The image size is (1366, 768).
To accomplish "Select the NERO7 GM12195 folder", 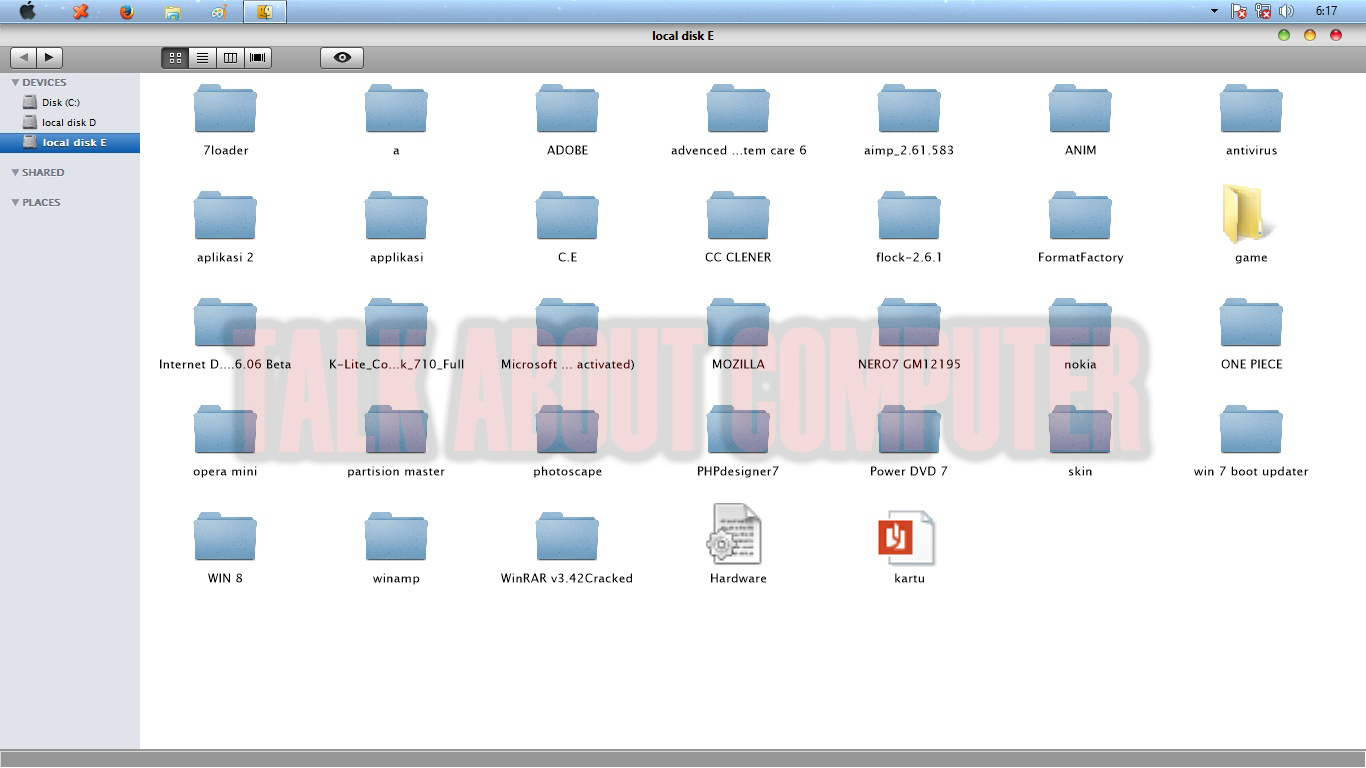I will pyautogui.click(x=909, y=334).
